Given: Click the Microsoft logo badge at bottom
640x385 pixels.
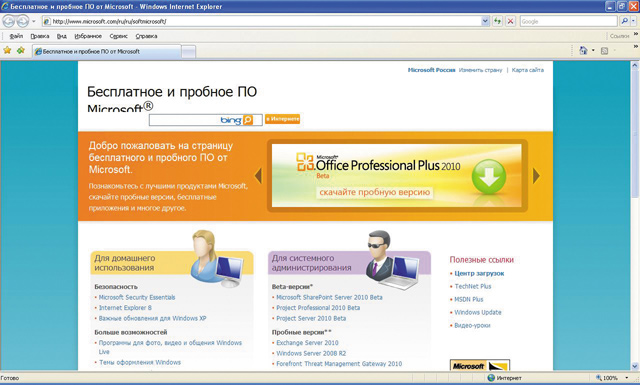Looking at the screenshot, I should [480, 365].
